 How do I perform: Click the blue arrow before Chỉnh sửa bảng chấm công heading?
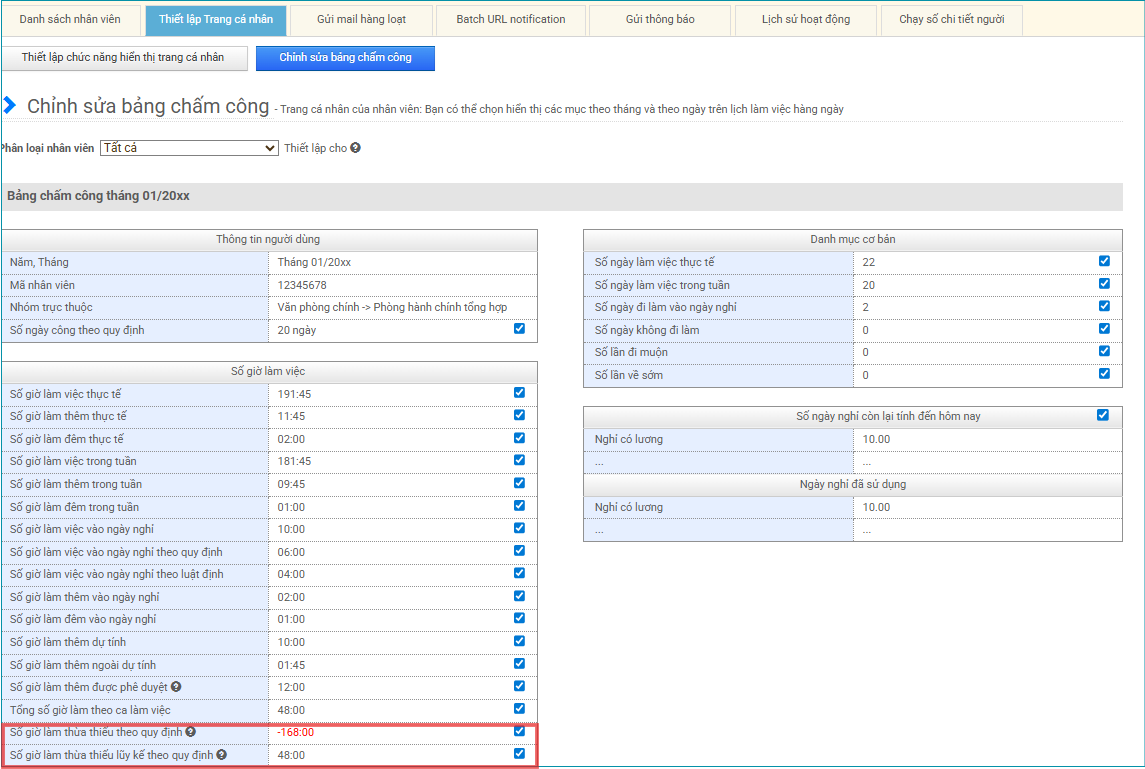(10, 106)
